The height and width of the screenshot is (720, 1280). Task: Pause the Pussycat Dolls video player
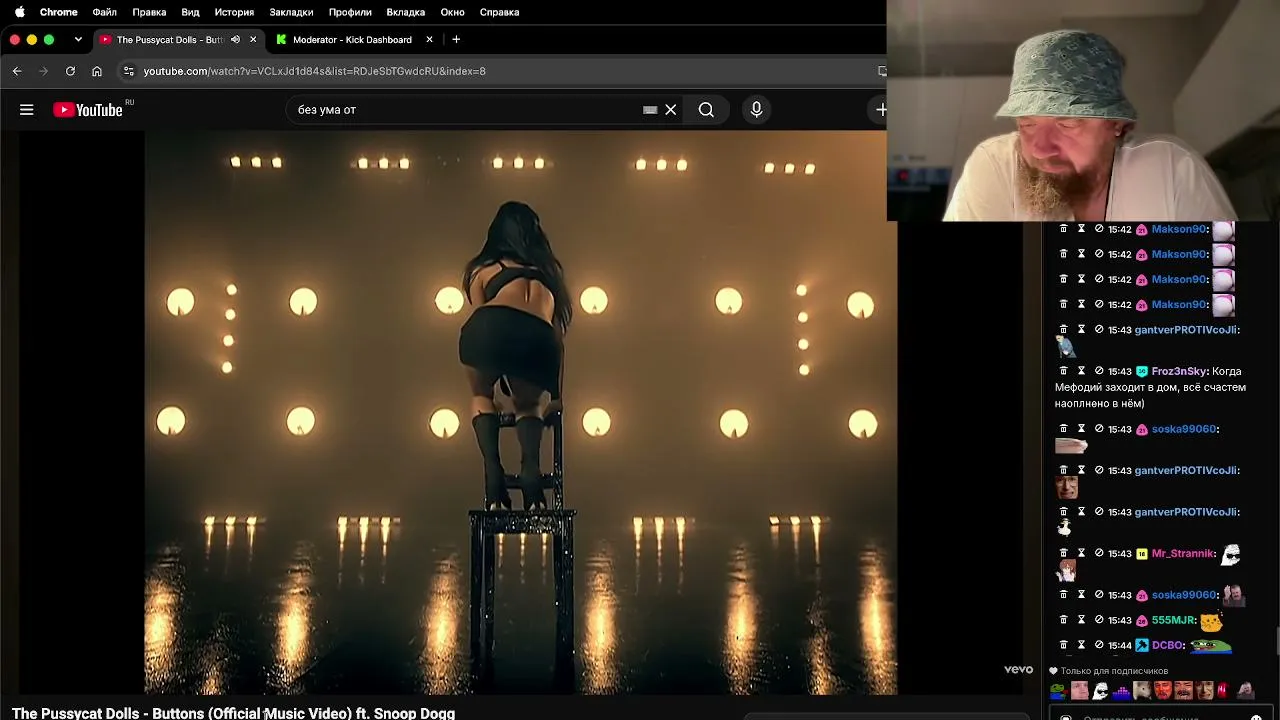tap(521, 412)
